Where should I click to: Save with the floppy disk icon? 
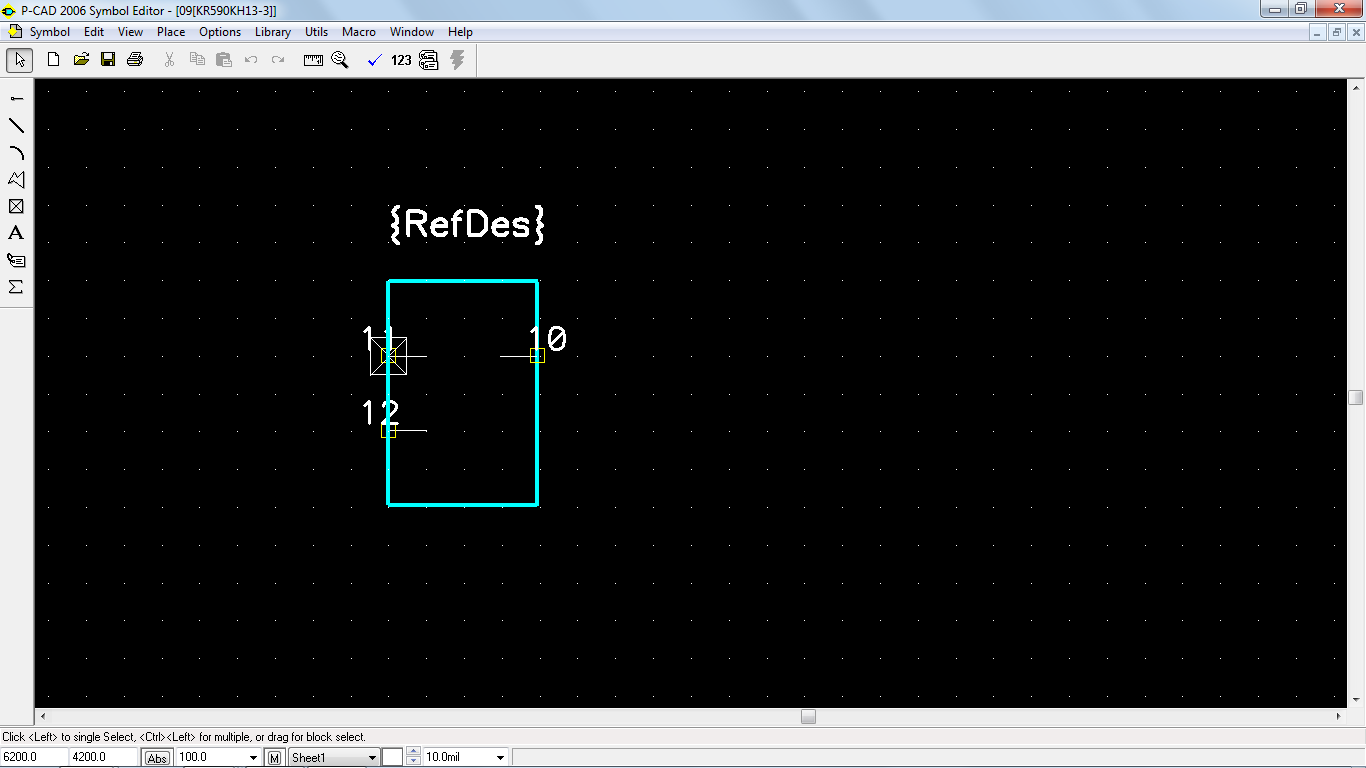(108, 60)
